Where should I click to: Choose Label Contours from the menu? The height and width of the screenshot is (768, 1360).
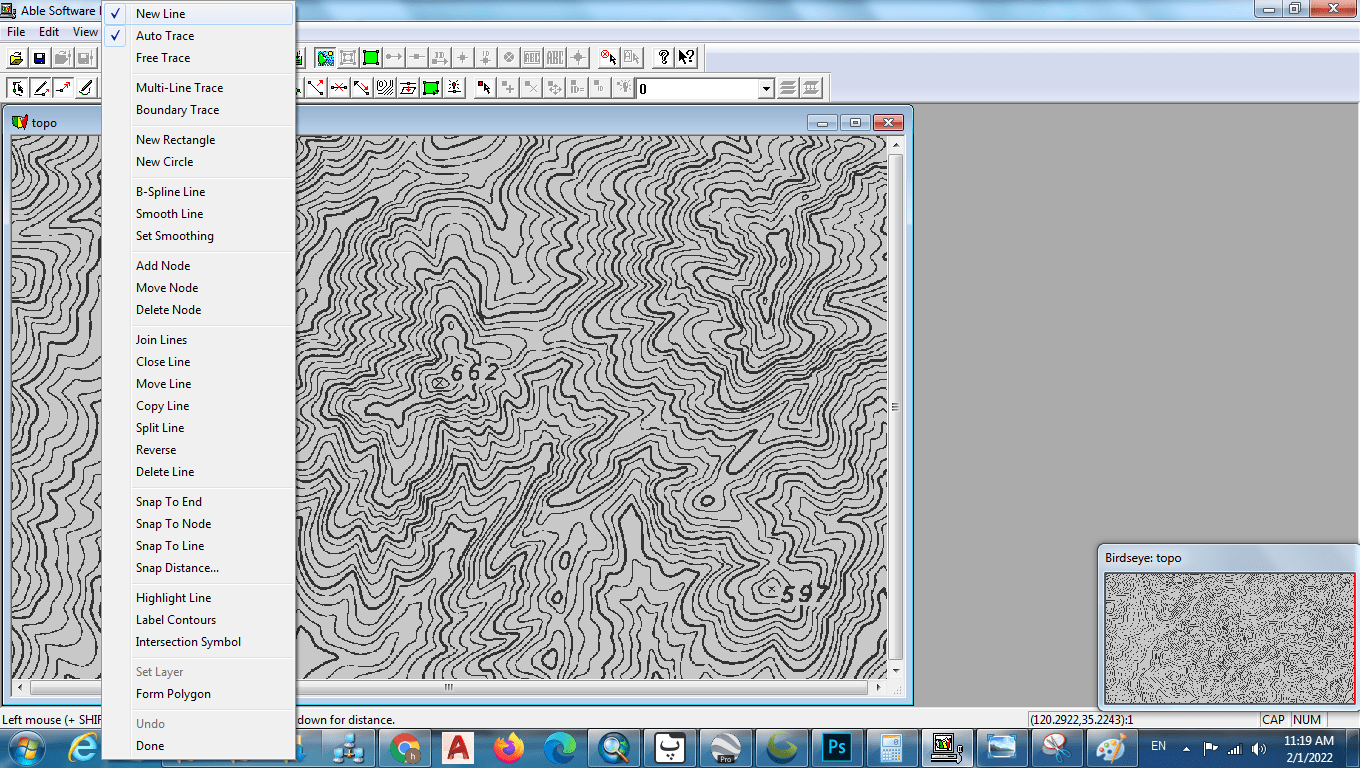click(176, 620)
